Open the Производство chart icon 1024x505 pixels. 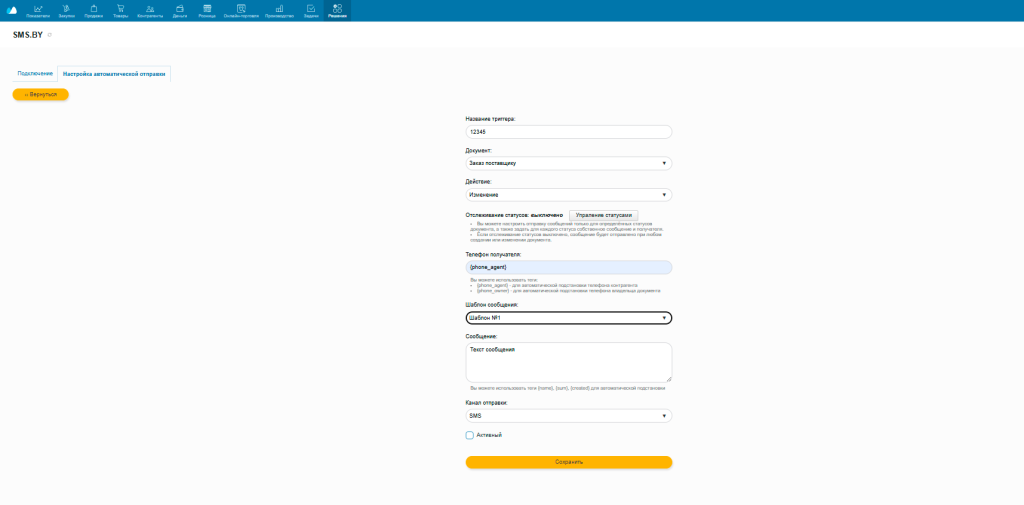[279, 10]
